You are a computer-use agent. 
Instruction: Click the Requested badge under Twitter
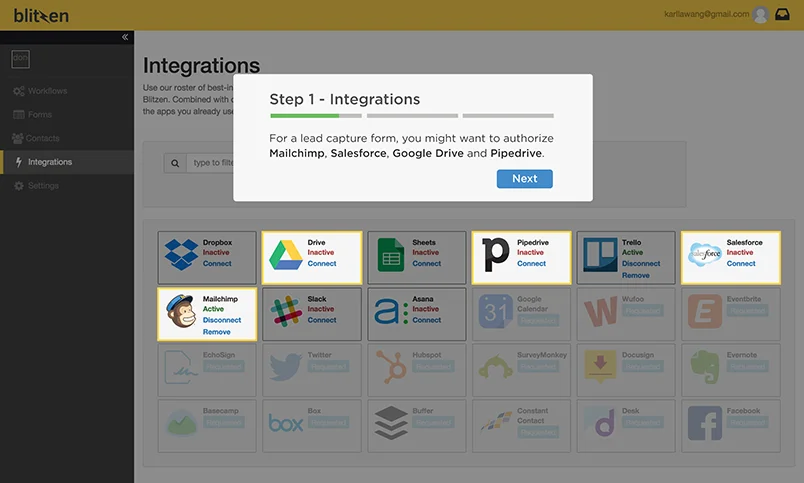coord(328,367)
